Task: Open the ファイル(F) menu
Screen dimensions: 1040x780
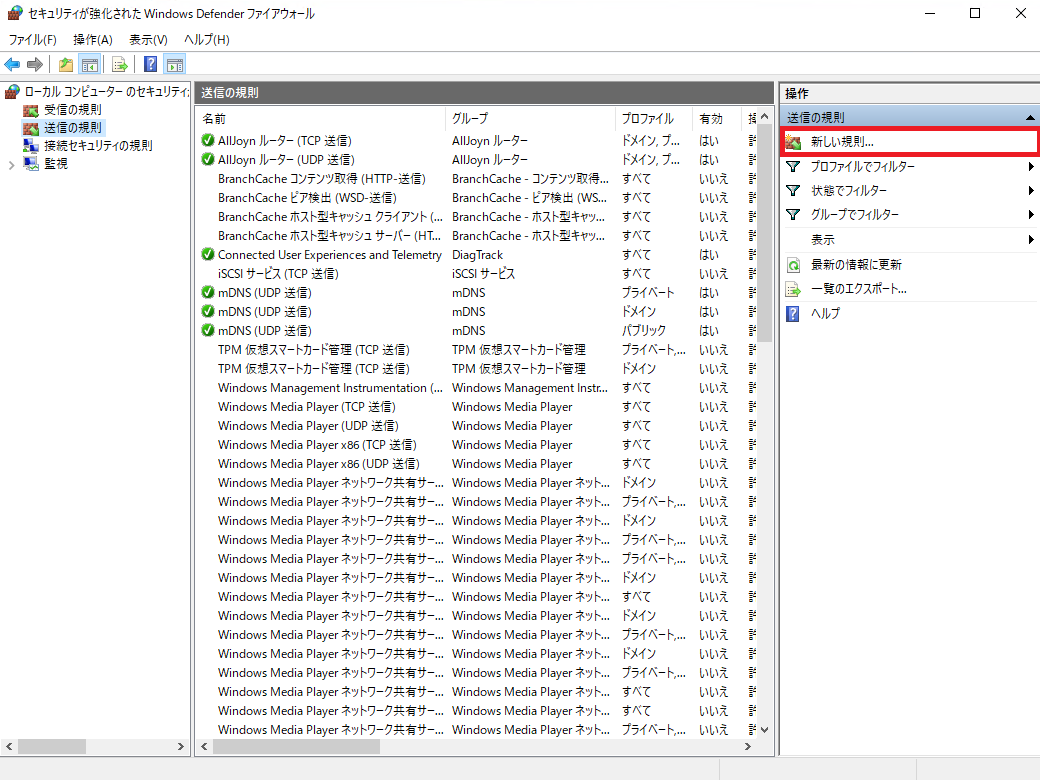Action: (x=32, y=40)
